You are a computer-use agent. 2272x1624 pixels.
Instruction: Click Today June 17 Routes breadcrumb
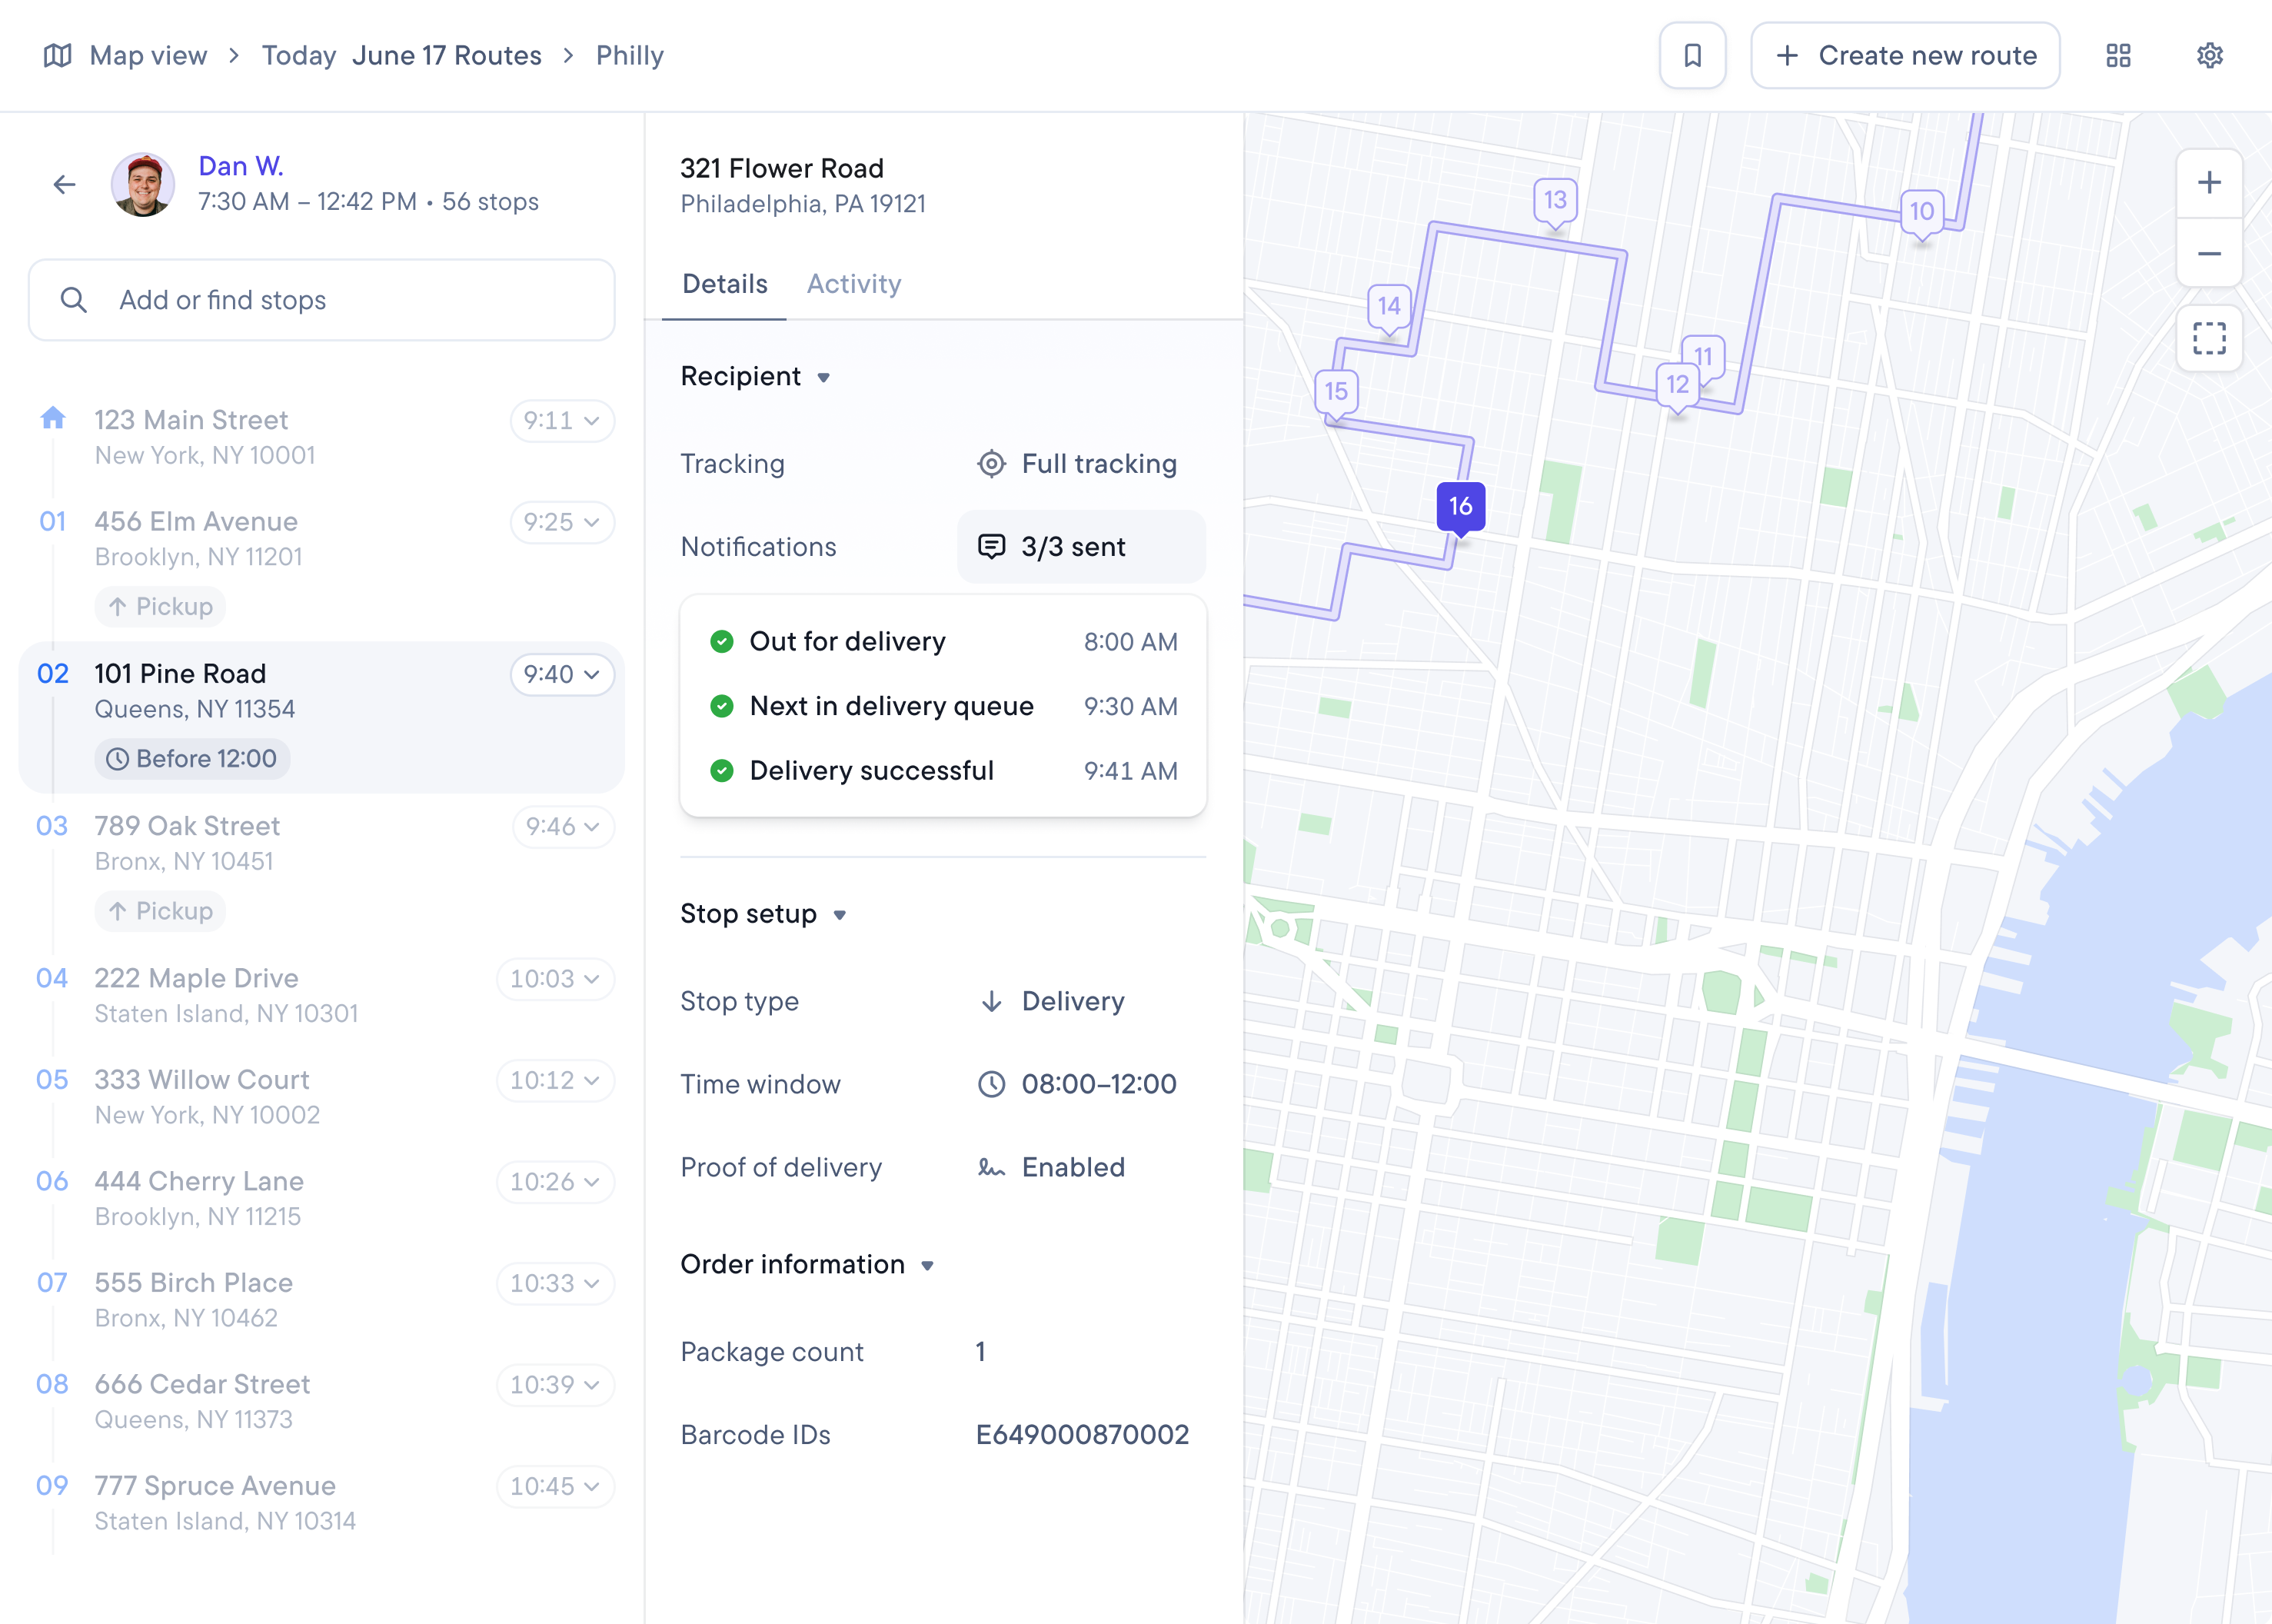pos(401,56)
